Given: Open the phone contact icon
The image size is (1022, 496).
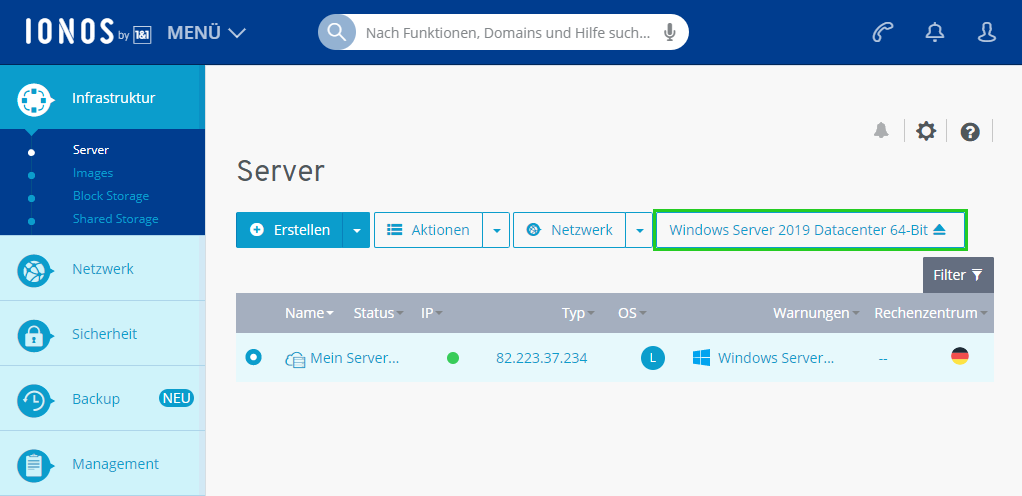Looking at the screenshot, I should [x=883, y=32].
